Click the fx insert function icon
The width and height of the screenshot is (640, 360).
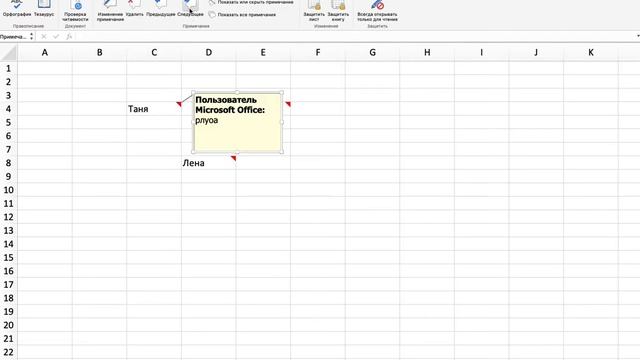click(x=69, y=37)
